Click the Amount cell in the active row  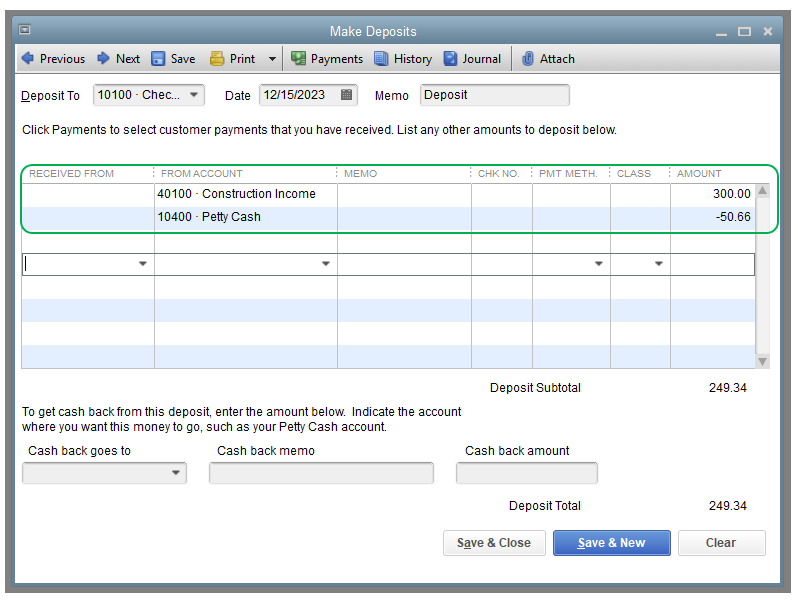(712, 265)
